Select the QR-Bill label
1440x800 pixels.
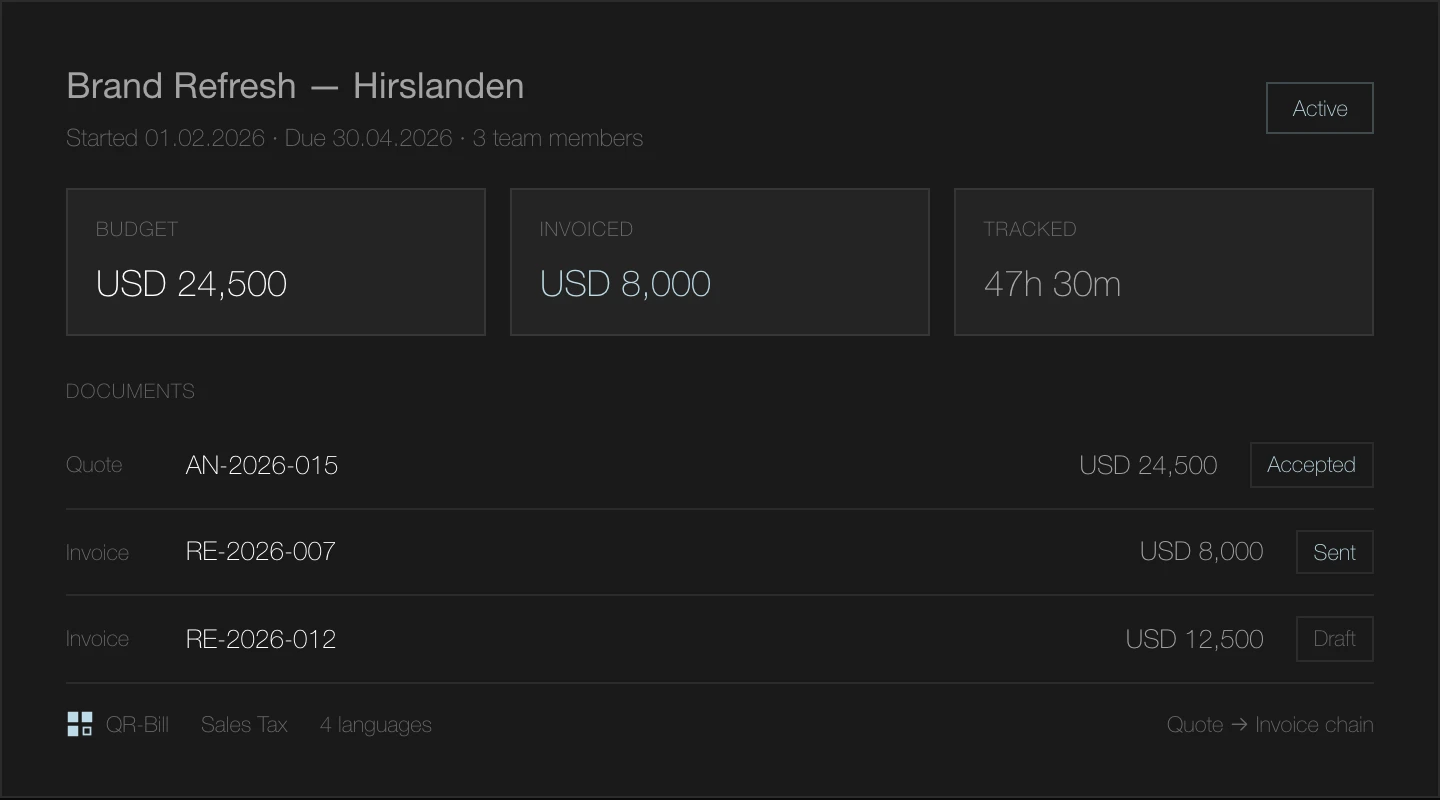pyautogui.click(x=137, y=725)
